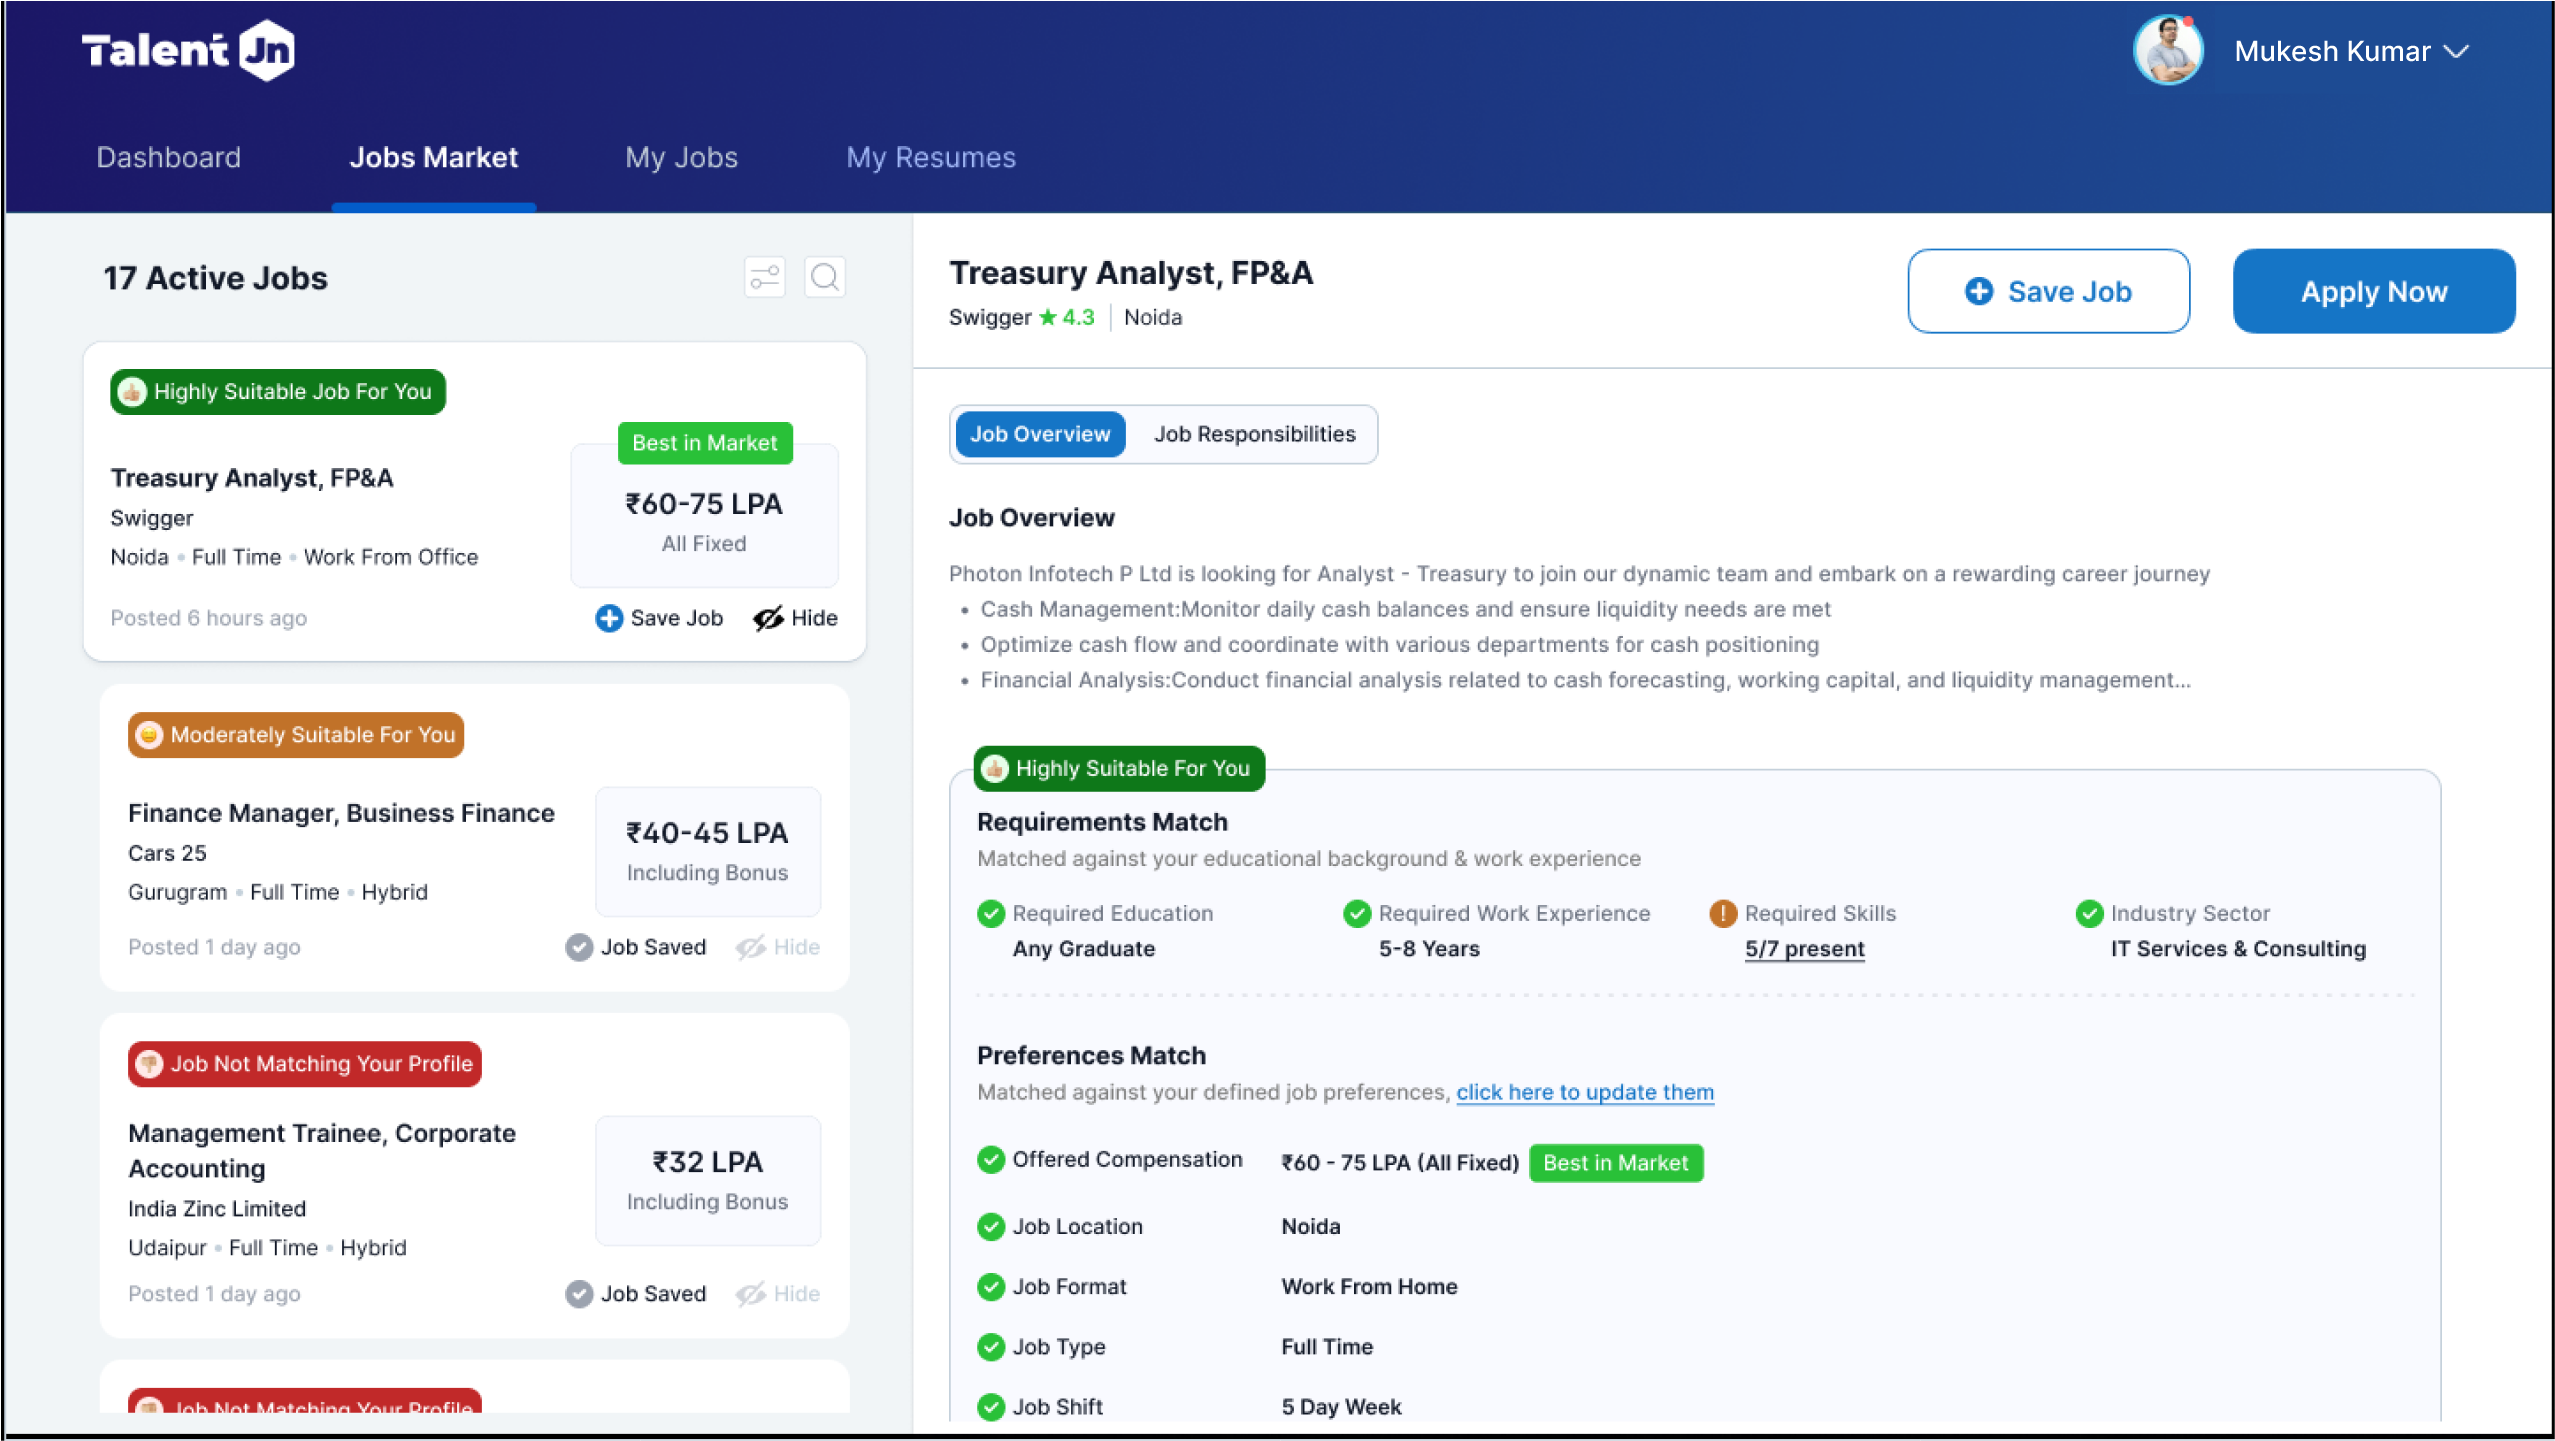Screen dimensions: 2555x1441
Task: Switch to Job Responsibilities tab
Action: [1254, 434]
